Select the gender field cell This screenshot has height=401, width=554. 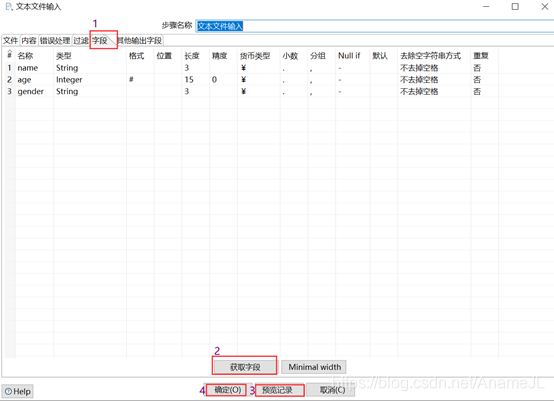point(30,92)
